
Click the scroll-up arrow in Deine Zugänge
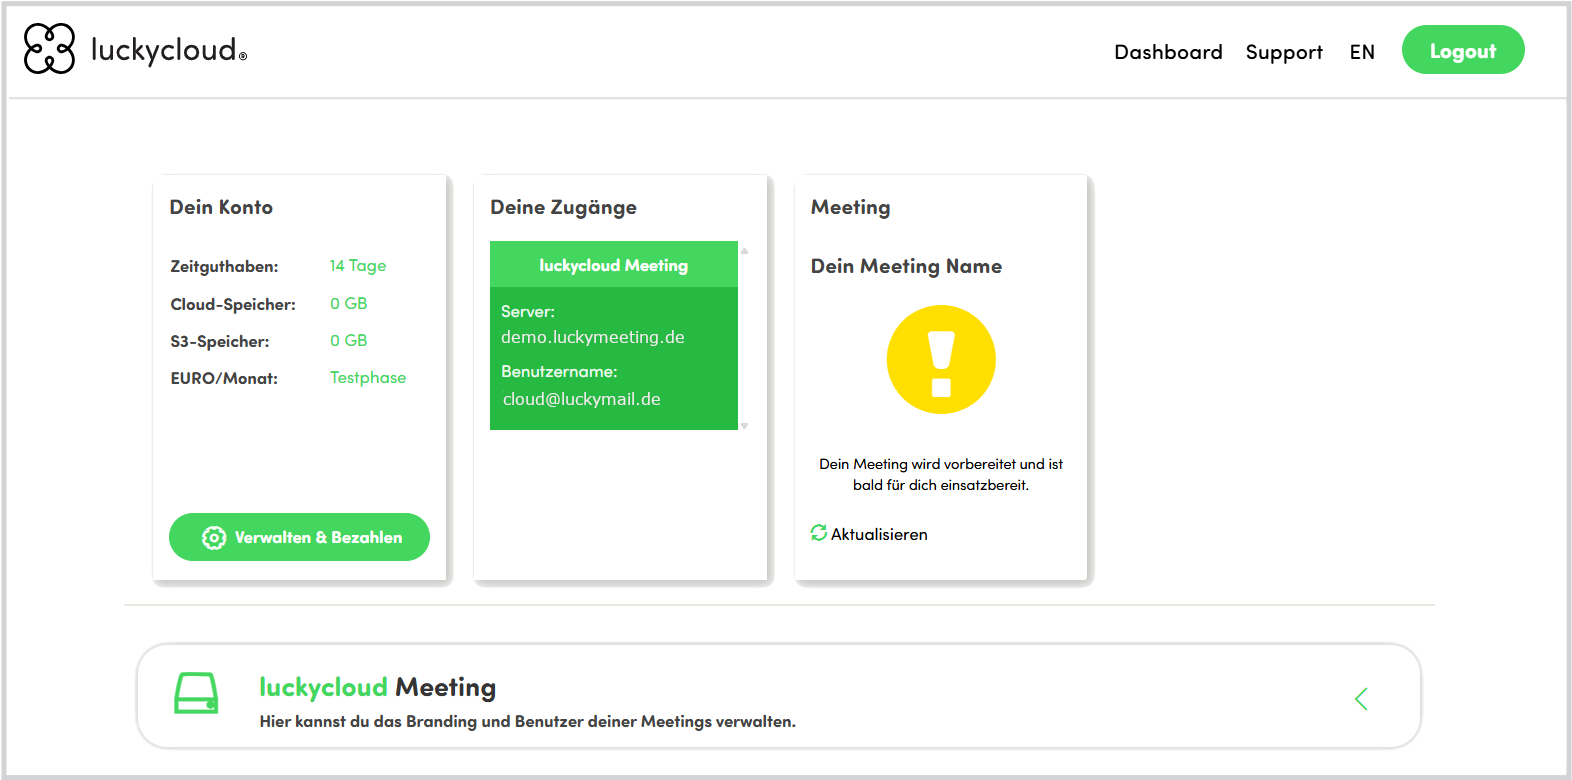pyautogui.click(x=745, y=251)
